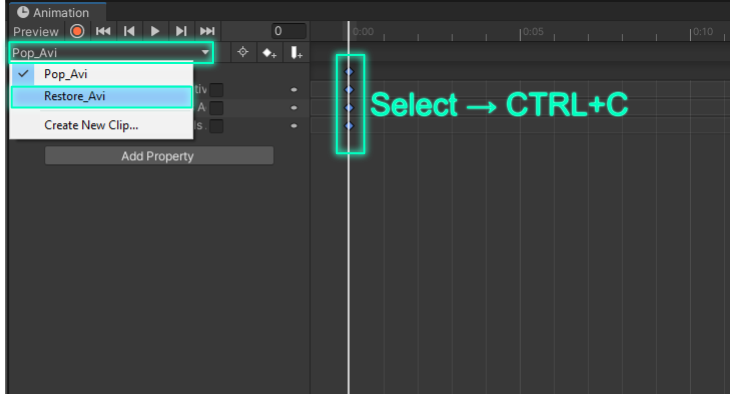Enable keyframe recording mode
Screen dimensions: 730x394
(x=77, y=31)
